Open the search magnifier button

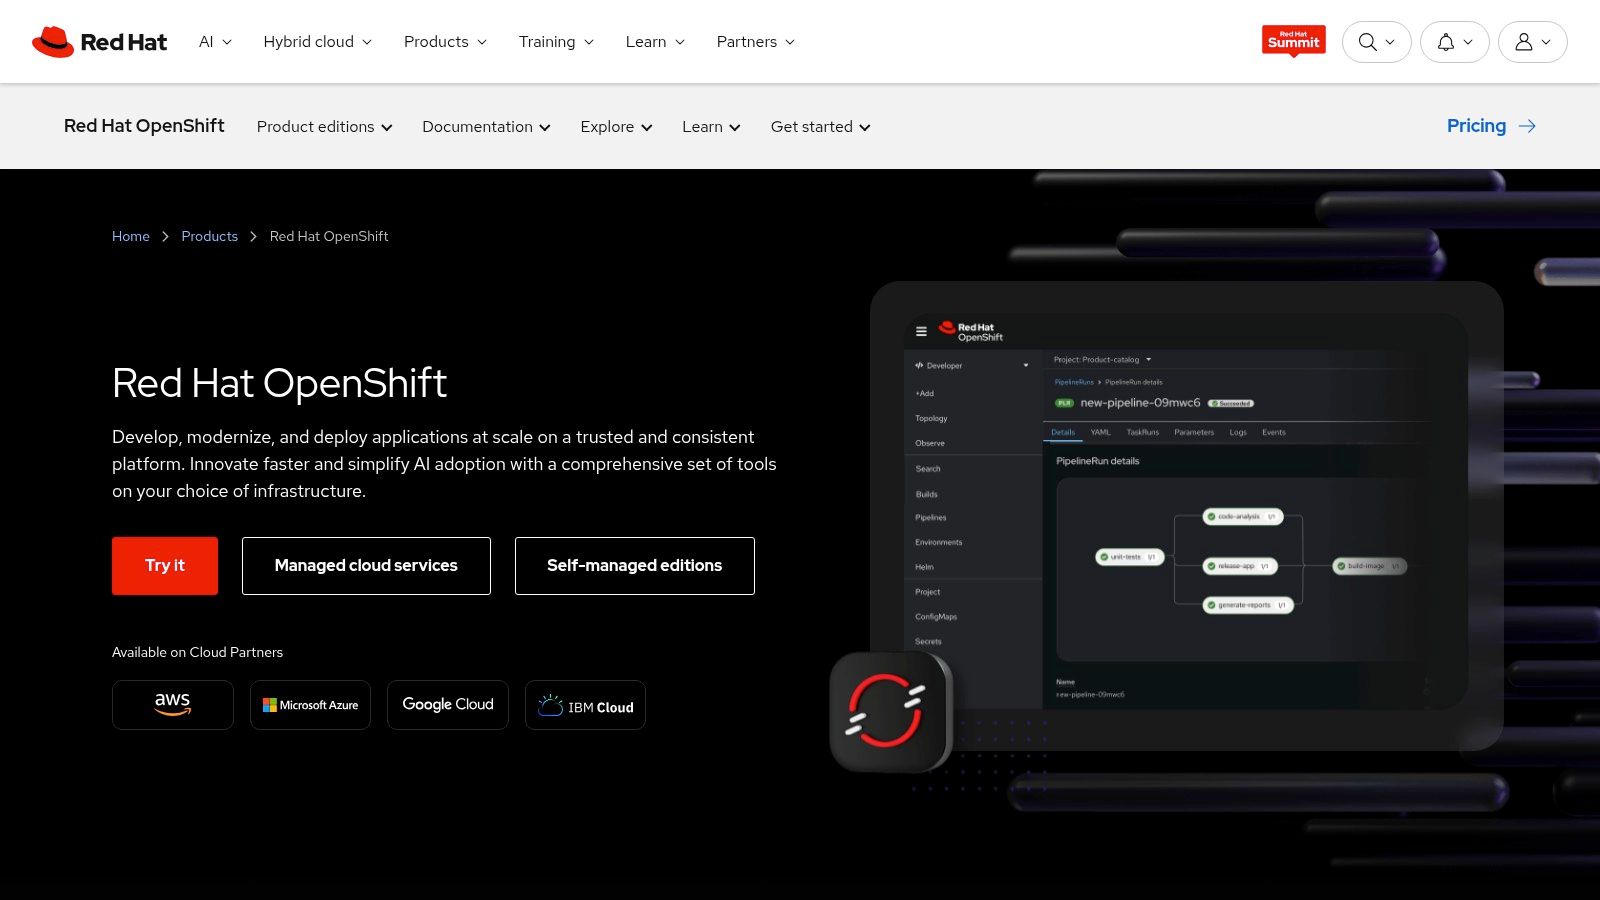click(1376, 42)
